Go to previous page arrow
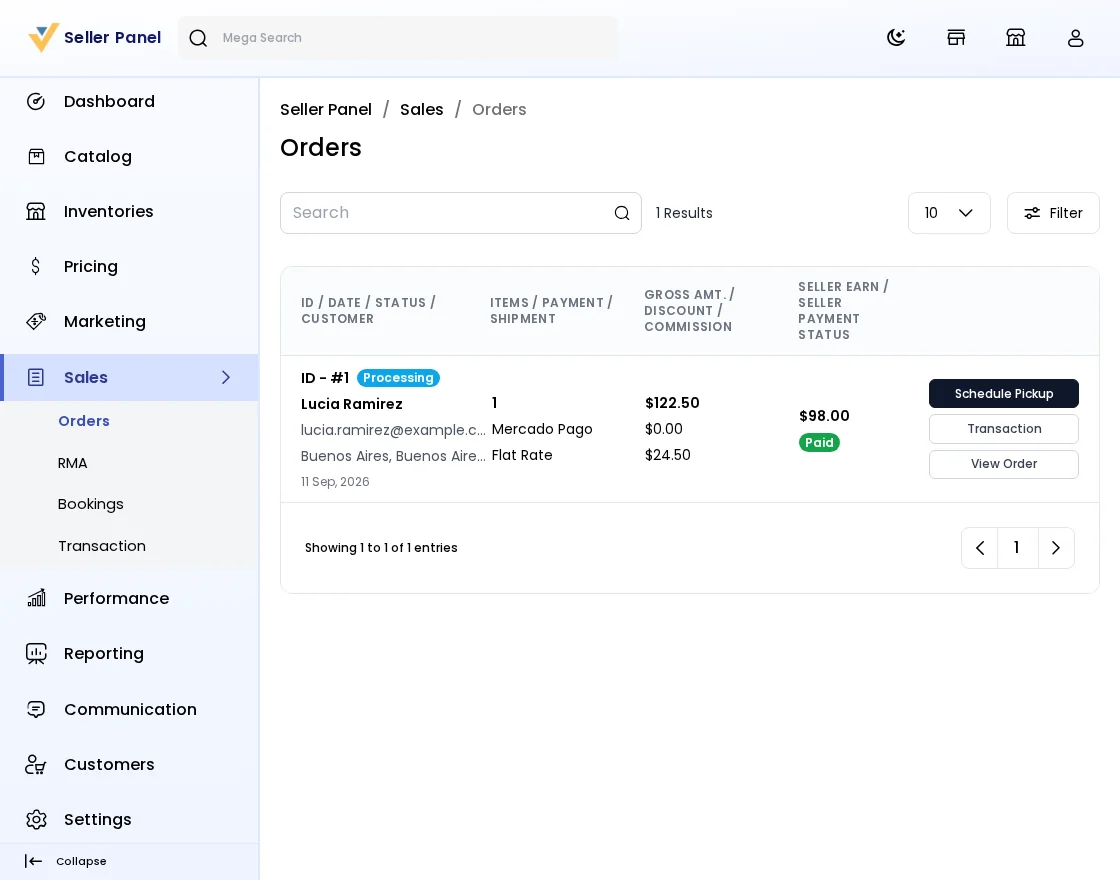The height and width of the screenshot is (880, 1120). pos(979,548)
